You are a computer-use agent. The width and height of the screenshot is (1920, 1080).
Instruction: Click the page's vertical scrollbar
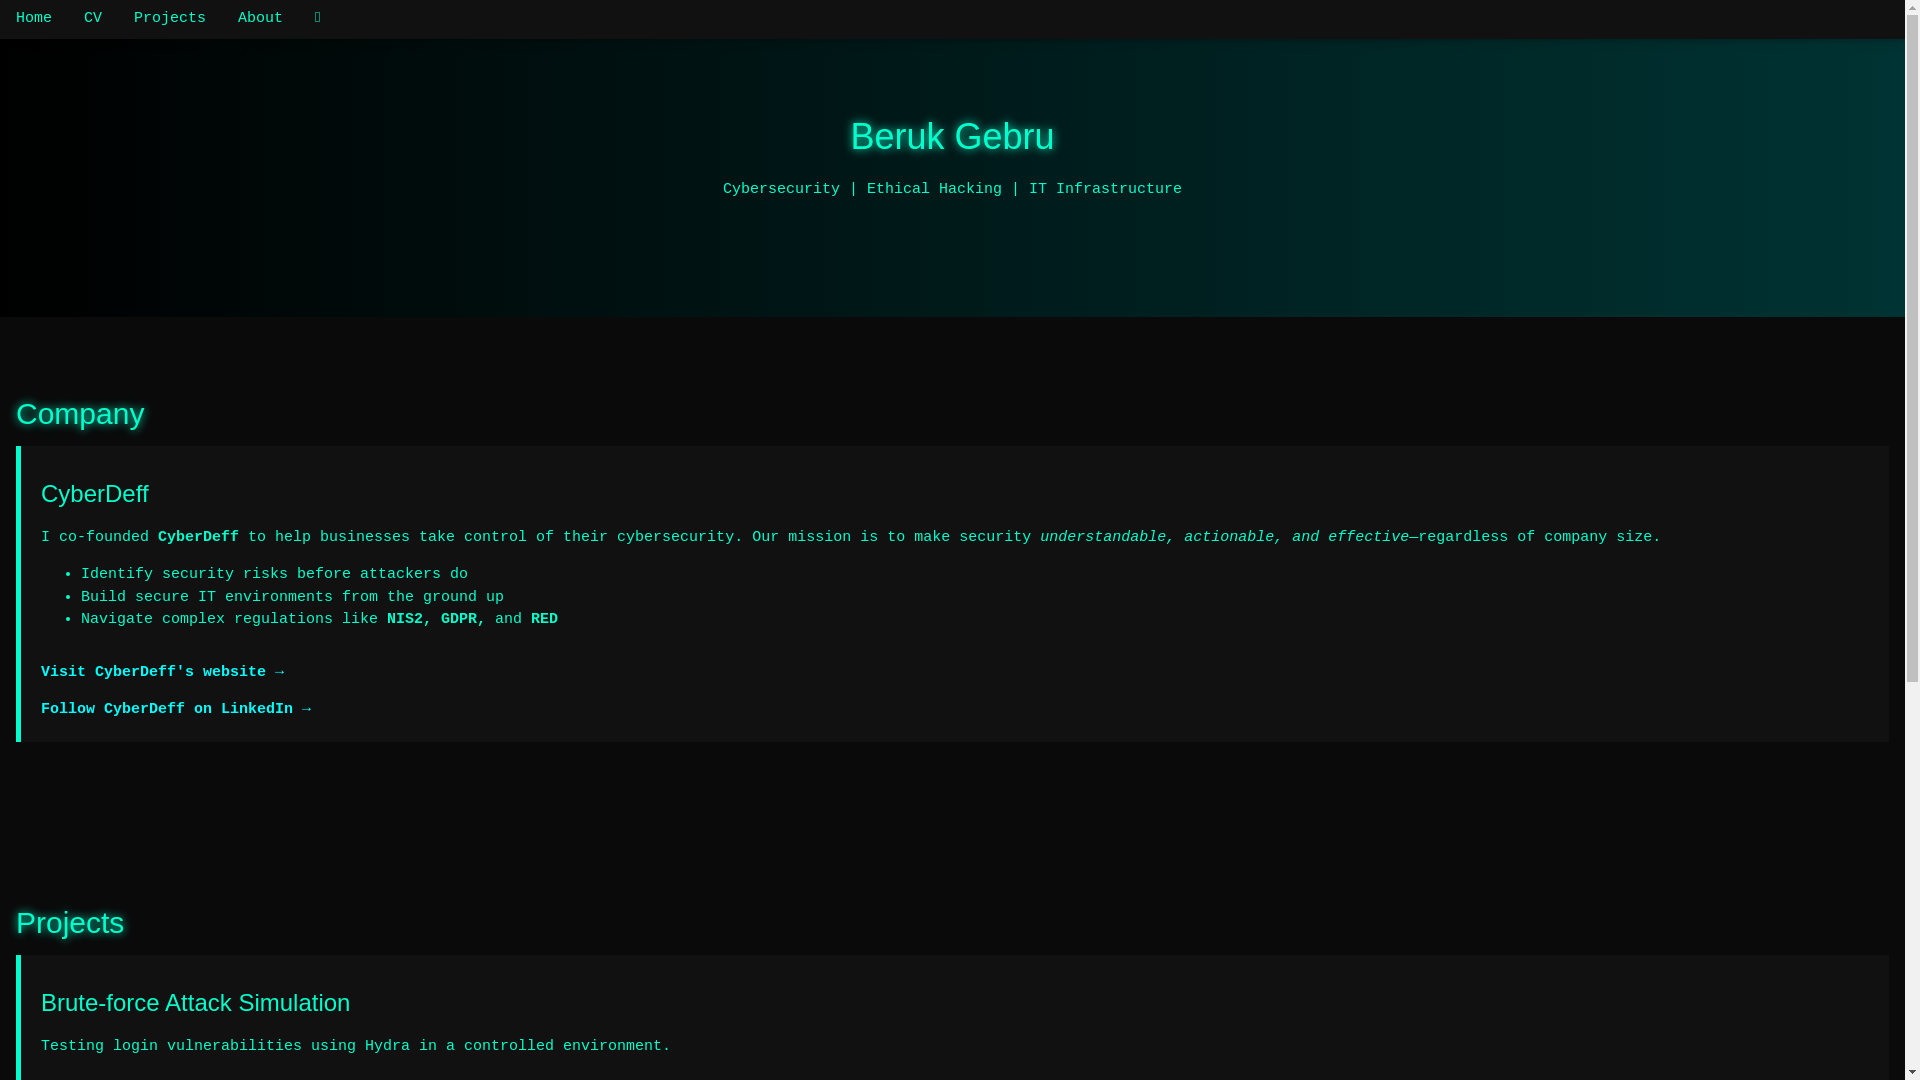1912,540
